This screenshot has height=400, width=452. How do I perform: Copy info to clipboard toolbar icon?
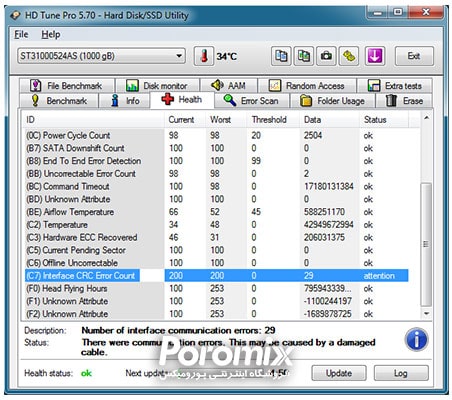pos(281,56)
